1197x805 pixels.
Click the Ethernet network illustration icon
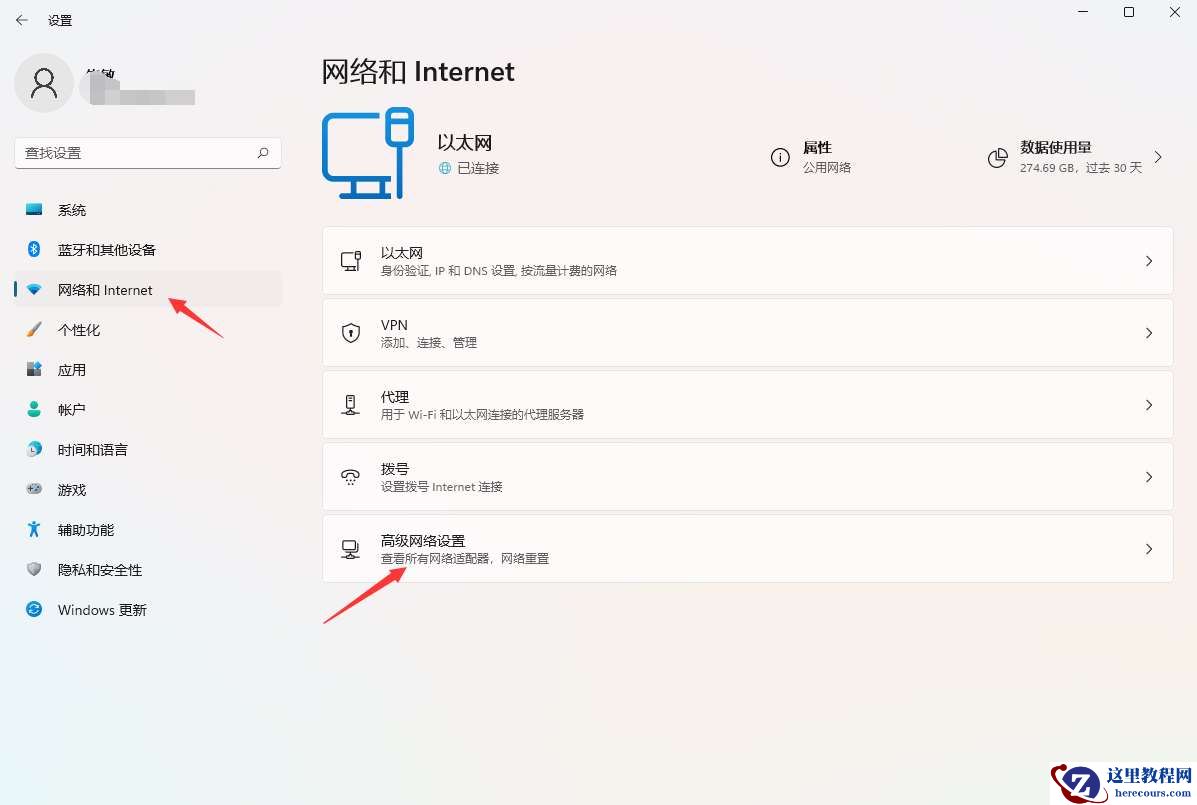tap(368, 153)
